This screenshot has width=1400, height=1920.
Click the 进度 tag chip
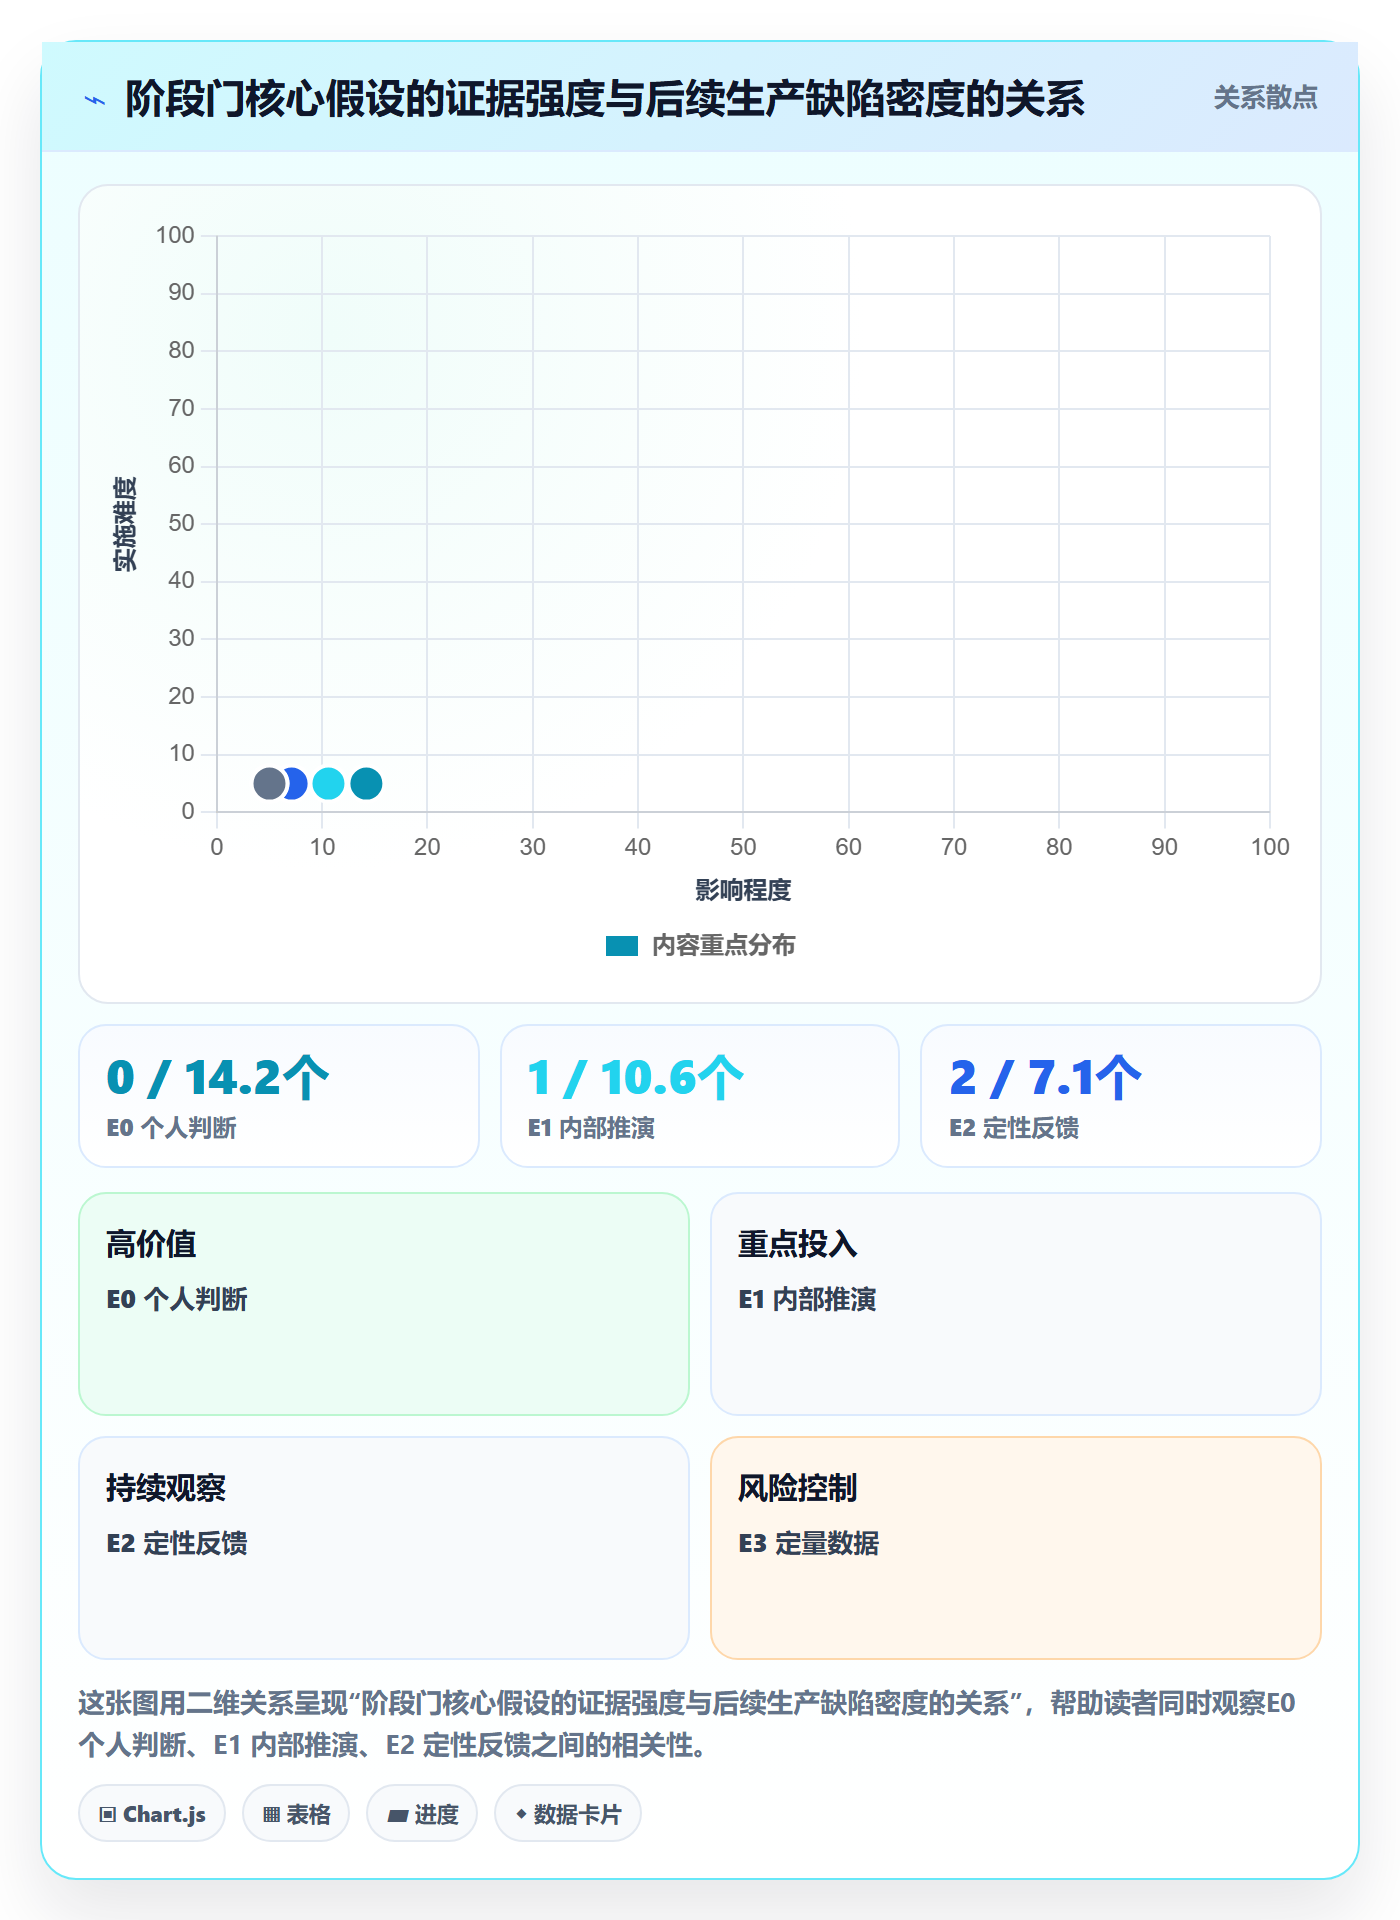(x=422, y=1814)
